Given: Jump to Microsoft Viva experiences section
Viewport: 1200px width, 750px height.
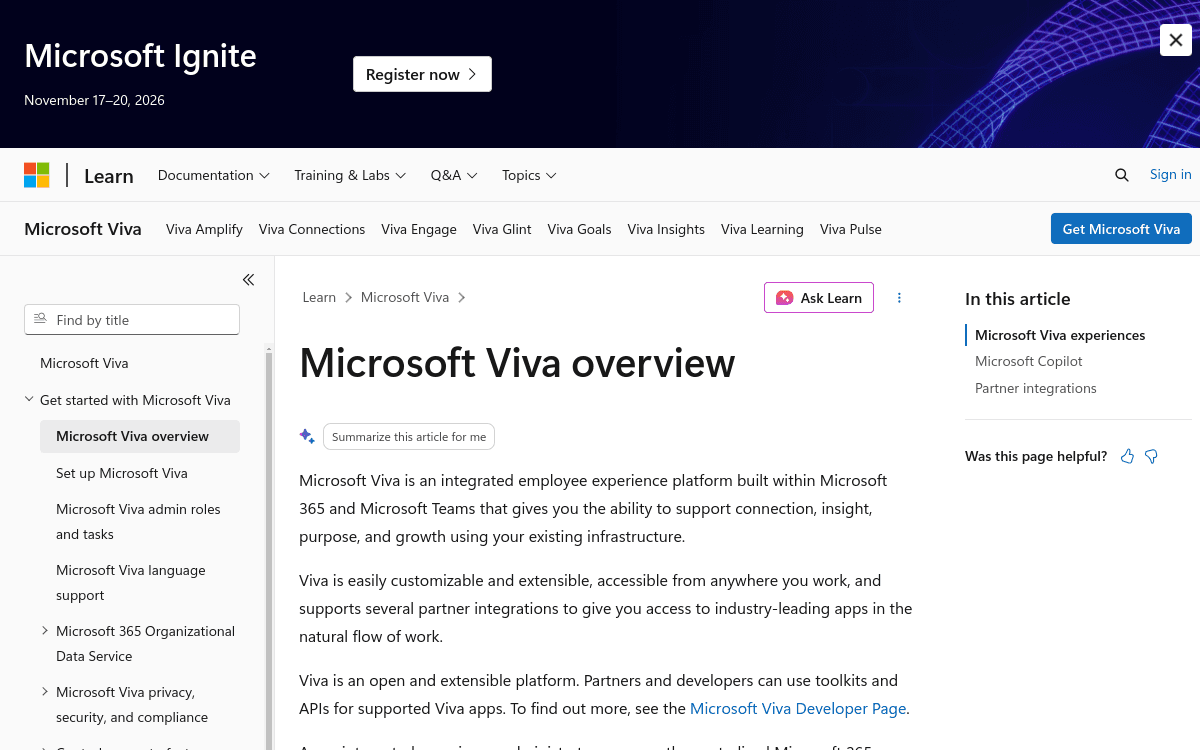Looking at the screenshot, I should (x=1060, y=335).
